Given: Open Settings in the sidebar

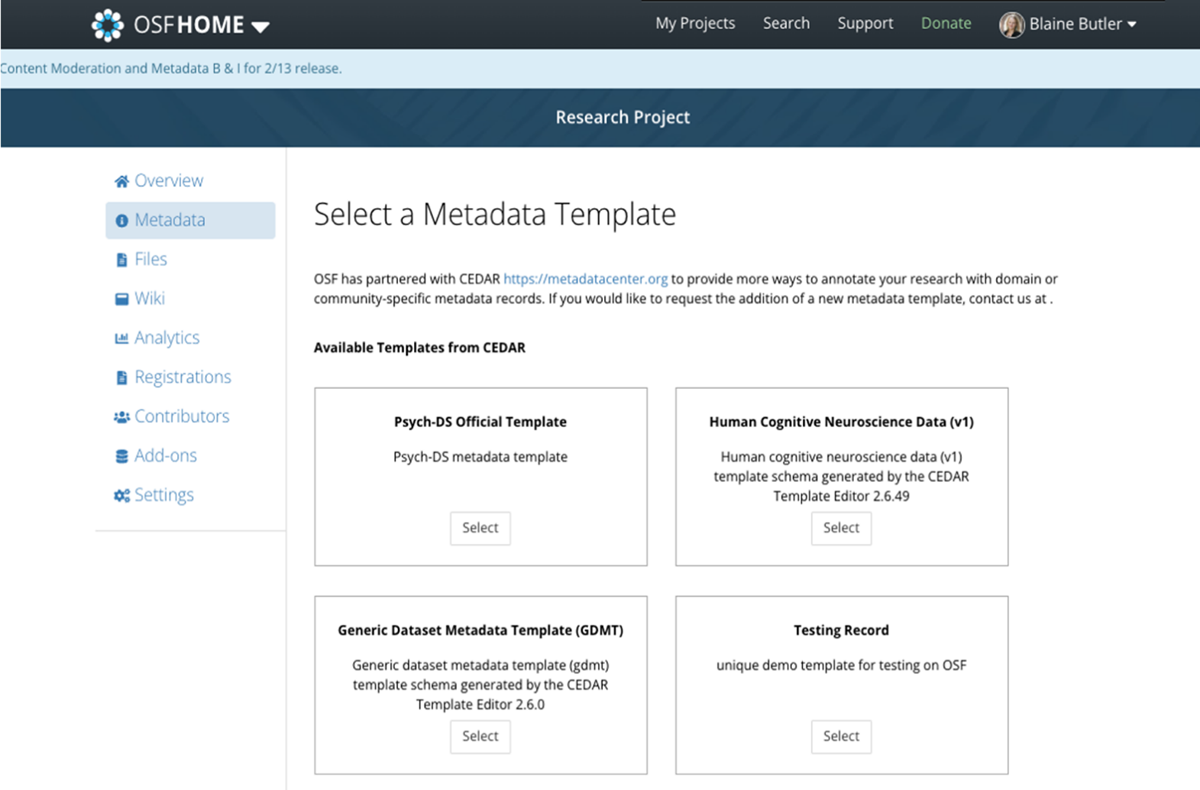Looking at the screenshot, I should (x=164, y=495).
